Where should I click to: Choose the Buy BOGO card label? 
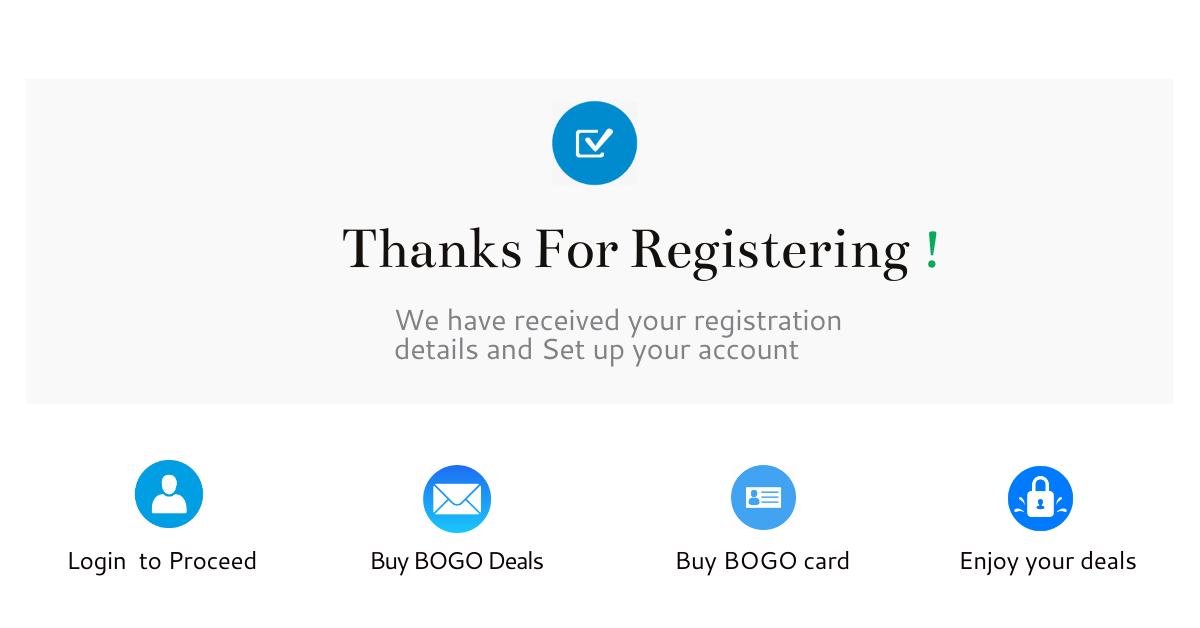(x=763, y=561)
